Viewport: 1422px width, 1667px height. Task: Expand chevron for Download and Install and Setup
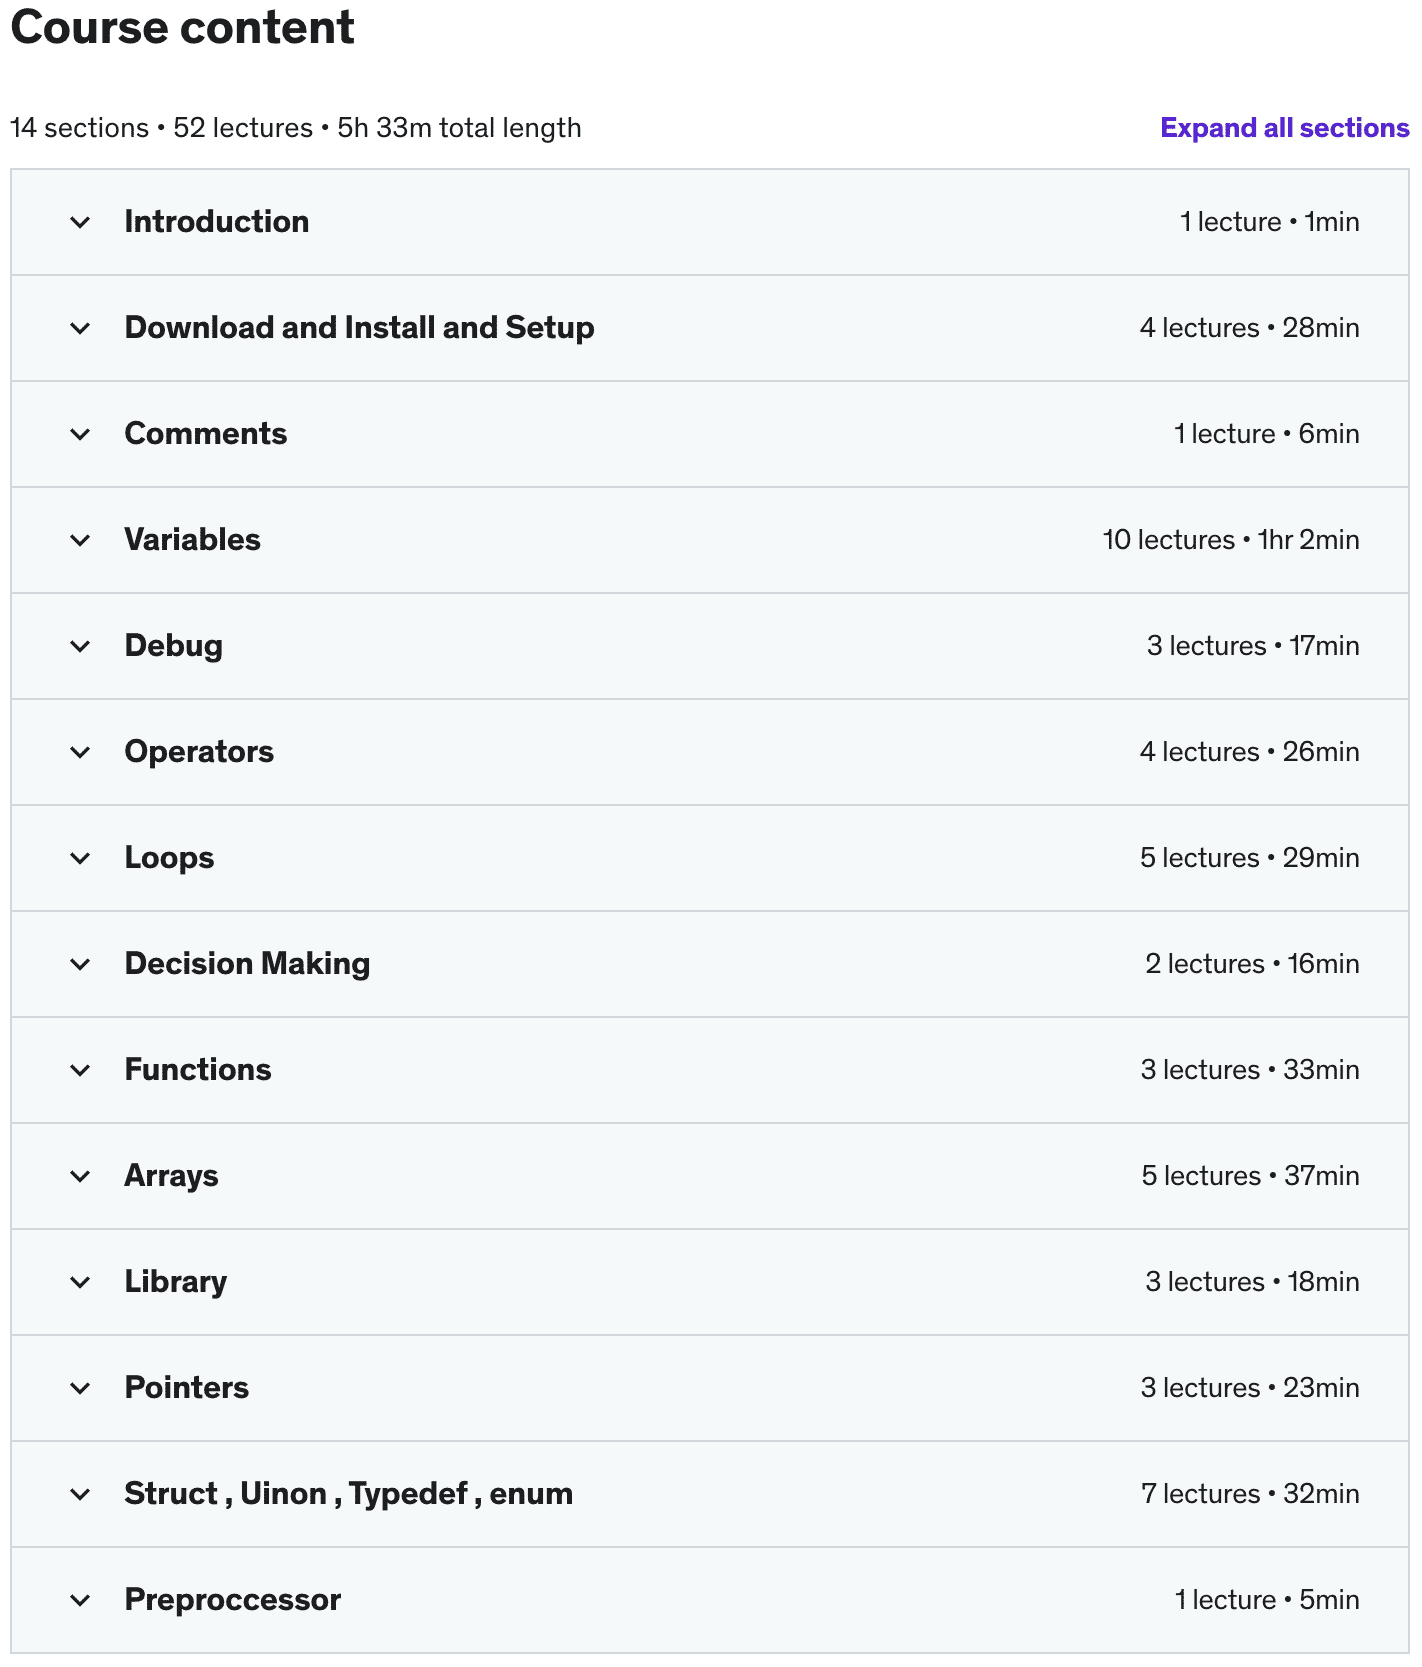coord(80,328)
